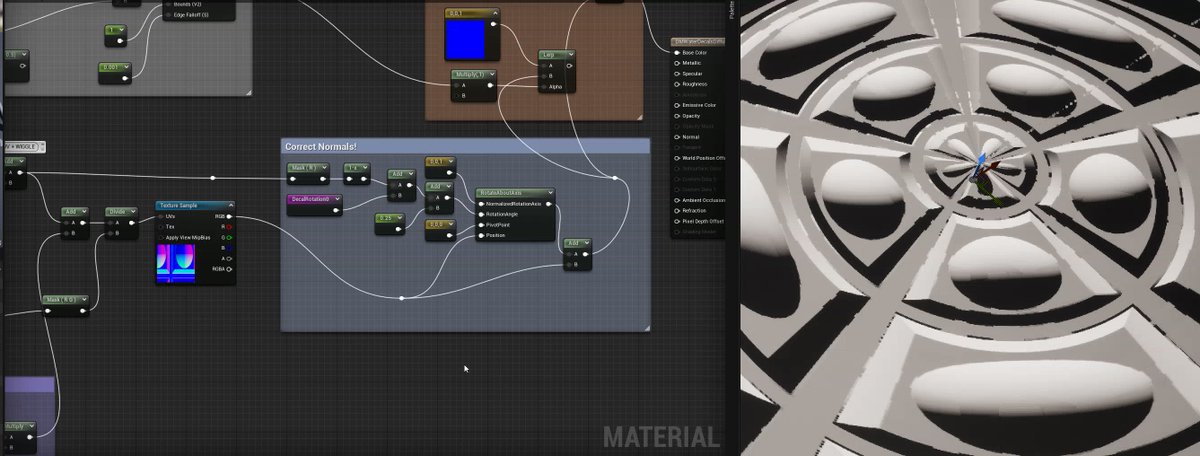This screenshot has height=456, width=1200.
Task: Click Texture Sample's green G output pin
Action: (229, 237)
